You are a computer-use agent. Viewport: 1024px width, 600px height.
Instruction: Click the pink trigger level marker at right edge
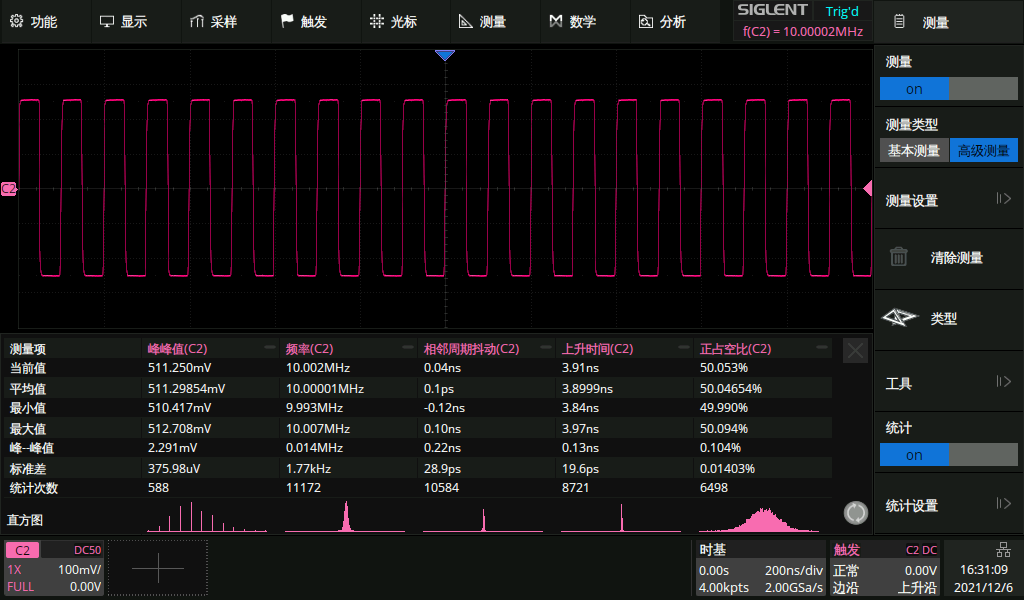867,188
